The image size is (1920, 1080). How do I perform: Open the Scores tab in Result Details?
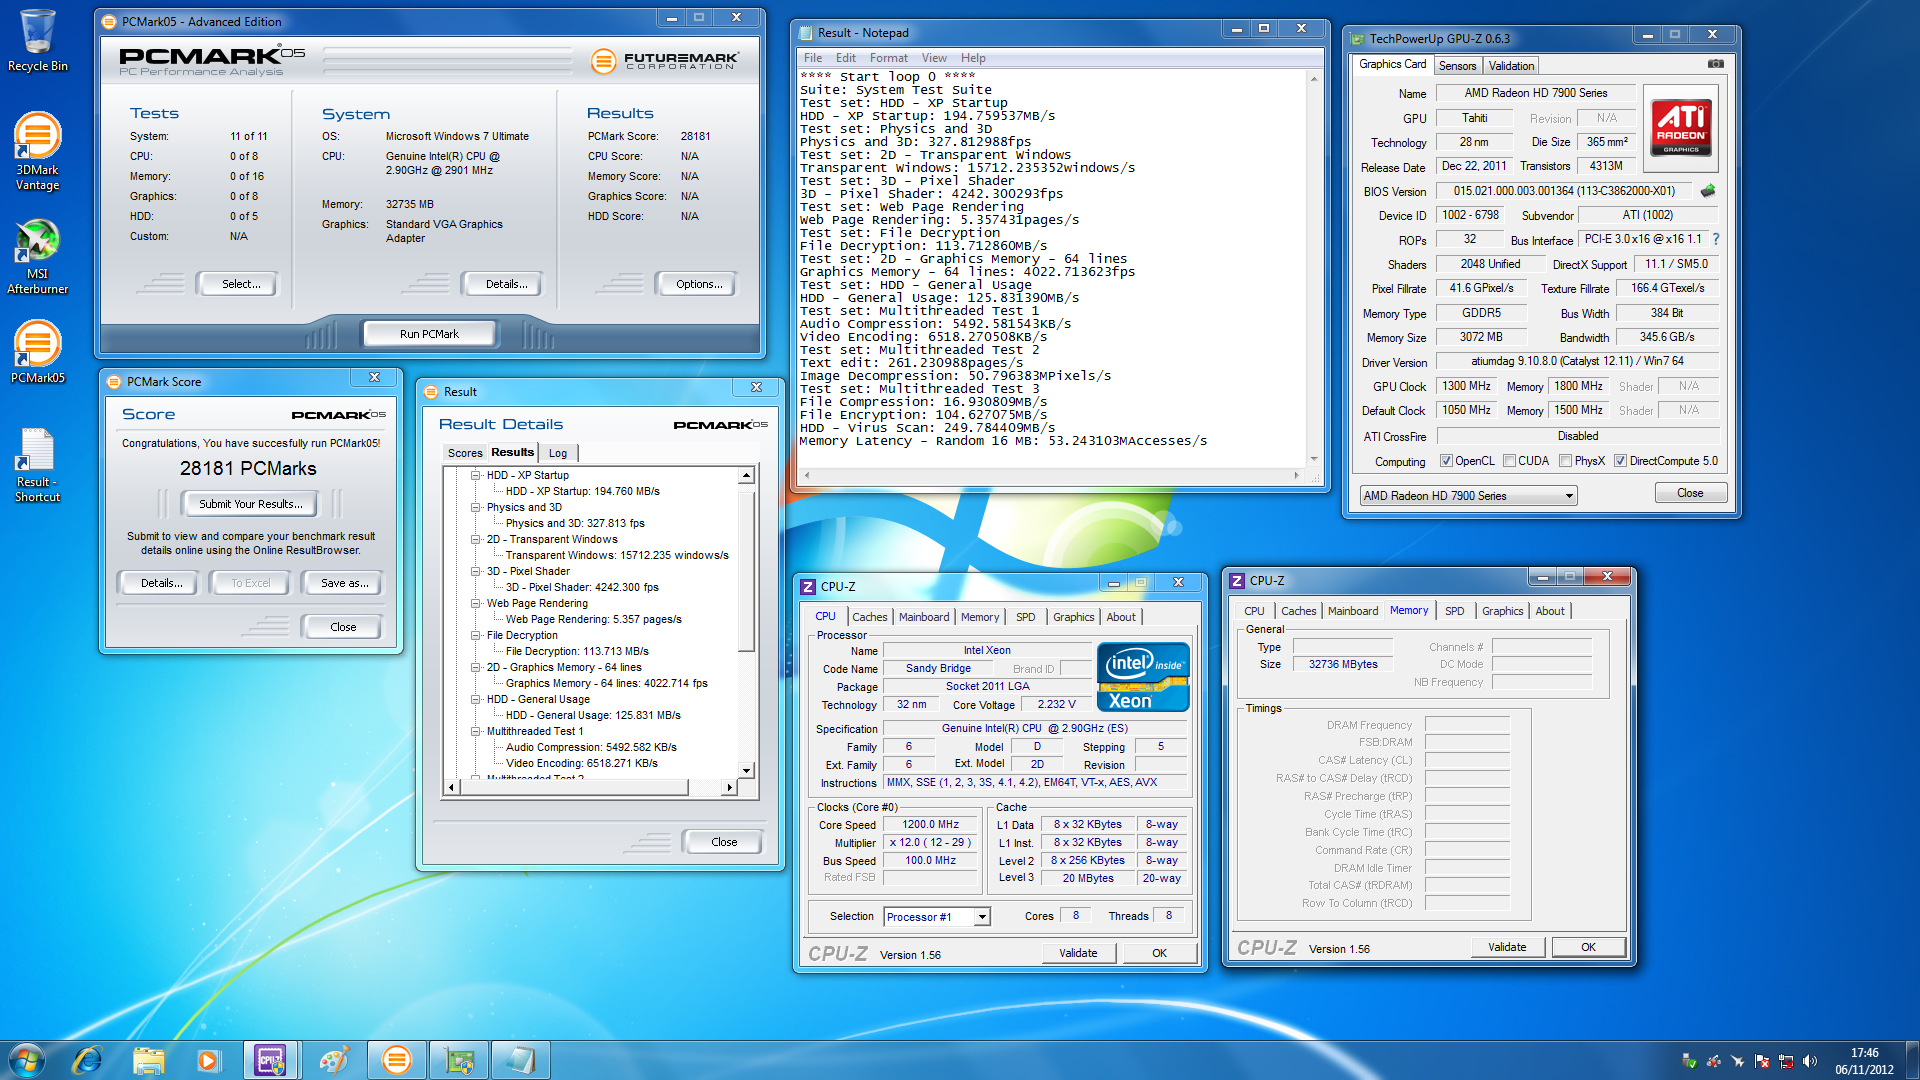pyautogui.click(x=465, y=453)
